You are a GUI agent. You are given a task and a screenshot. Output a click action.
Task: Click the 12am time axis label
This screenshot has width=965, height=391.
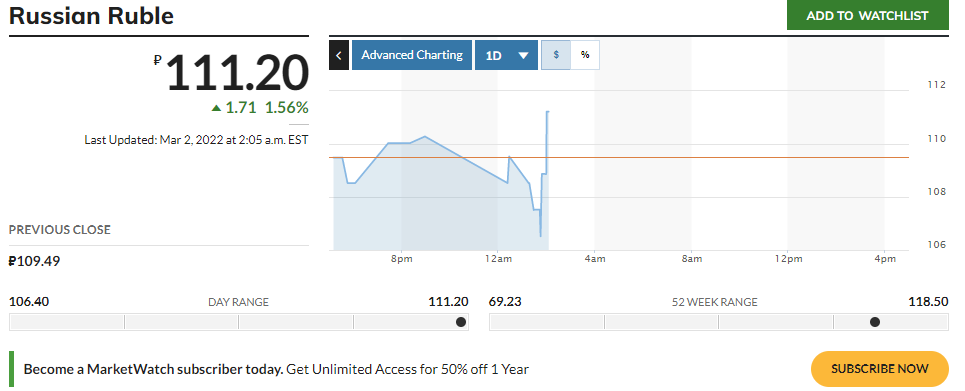(497, 259)
